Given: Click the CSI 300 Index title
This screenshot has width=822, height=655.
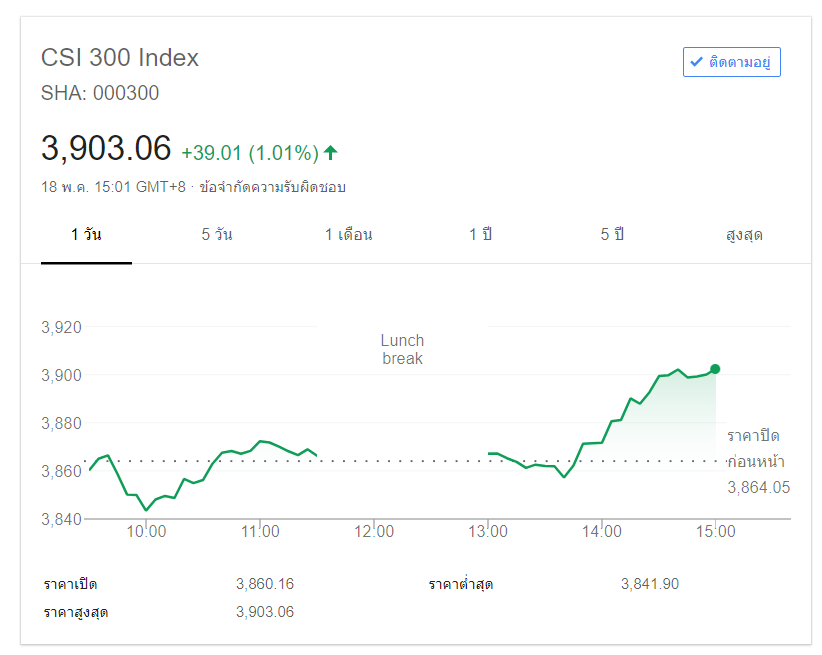Looking at the screenshot, I should click(x=120, y=57).
